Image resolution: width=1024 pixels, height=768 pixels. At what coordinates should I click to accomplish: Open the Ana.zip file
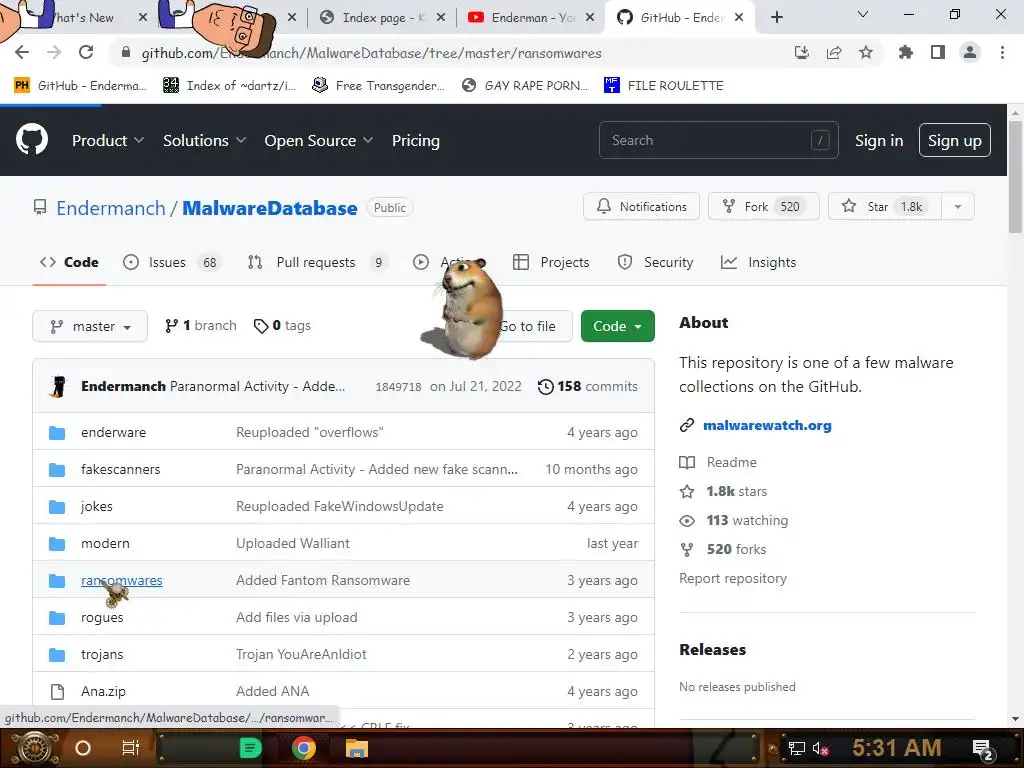(103, 691)
